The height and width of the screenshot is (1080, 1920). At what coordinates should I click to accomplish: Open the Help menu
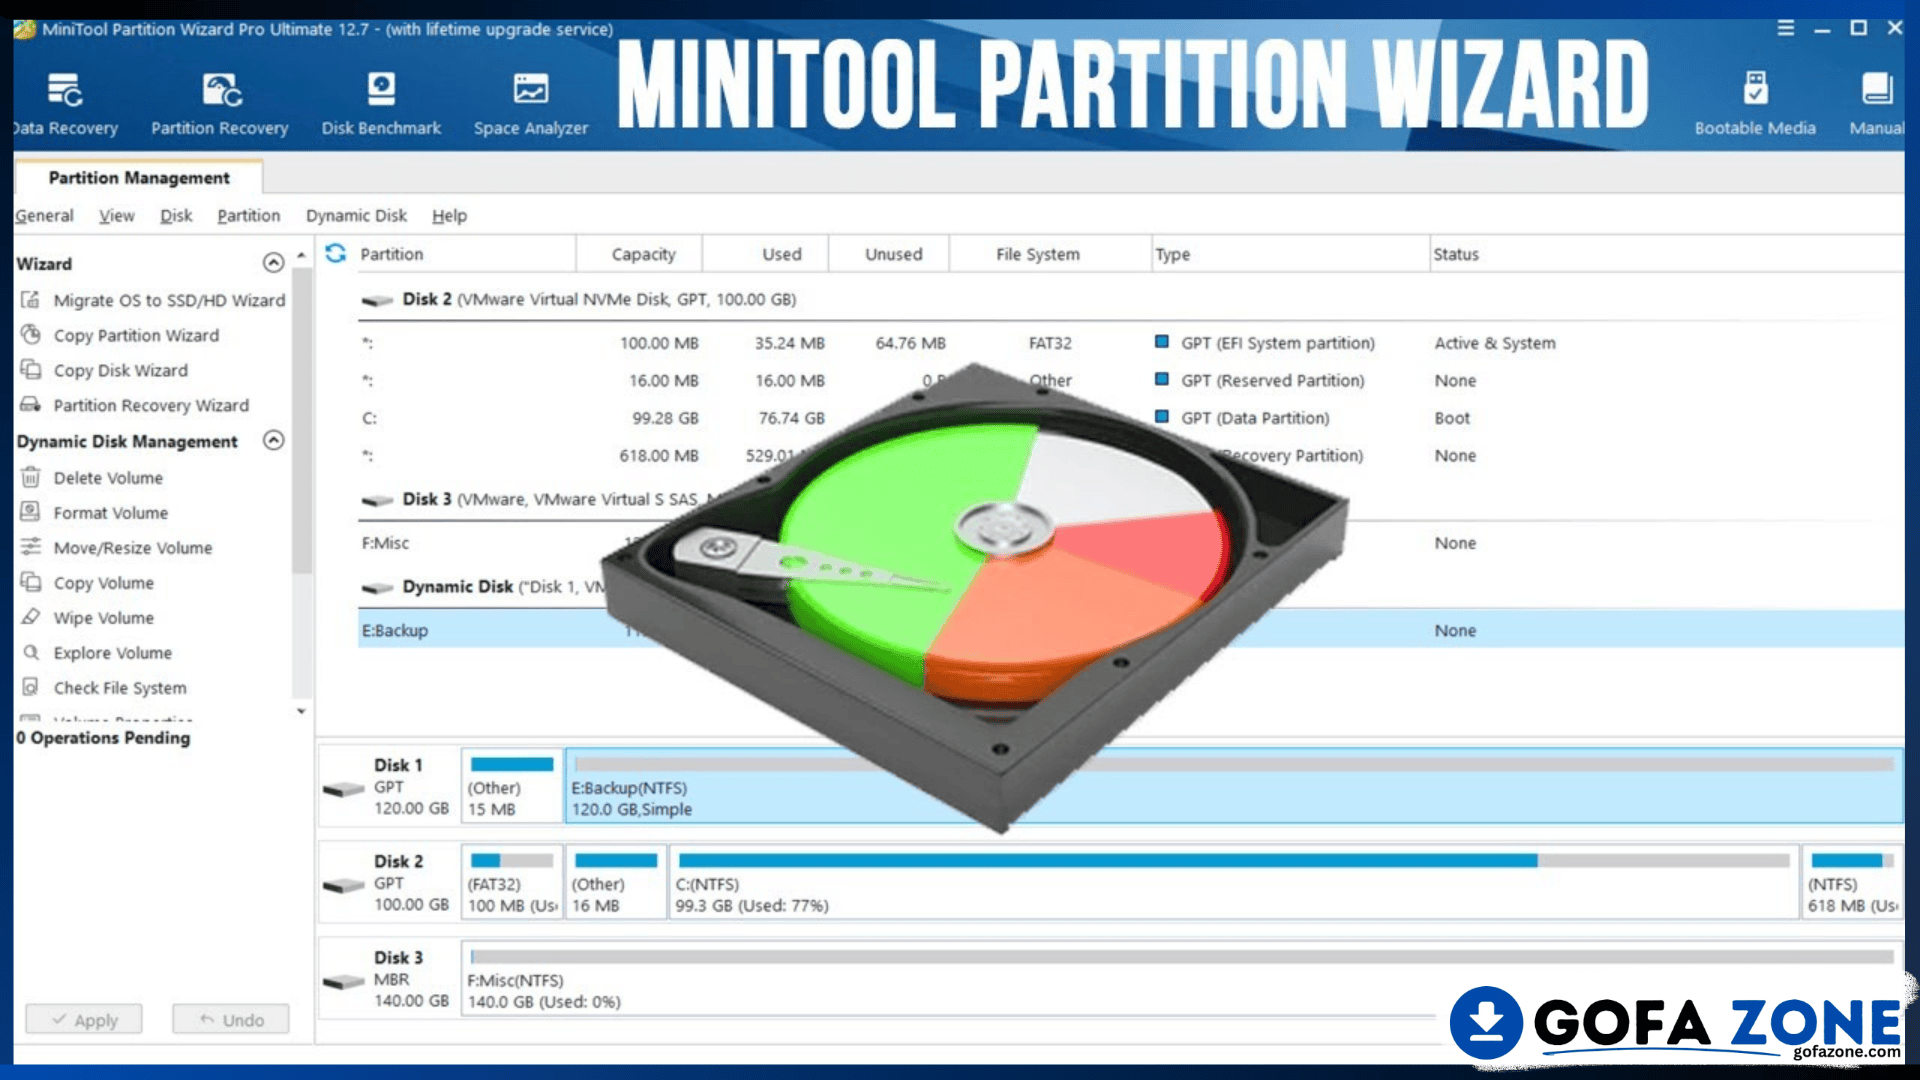tap(449, 215)
